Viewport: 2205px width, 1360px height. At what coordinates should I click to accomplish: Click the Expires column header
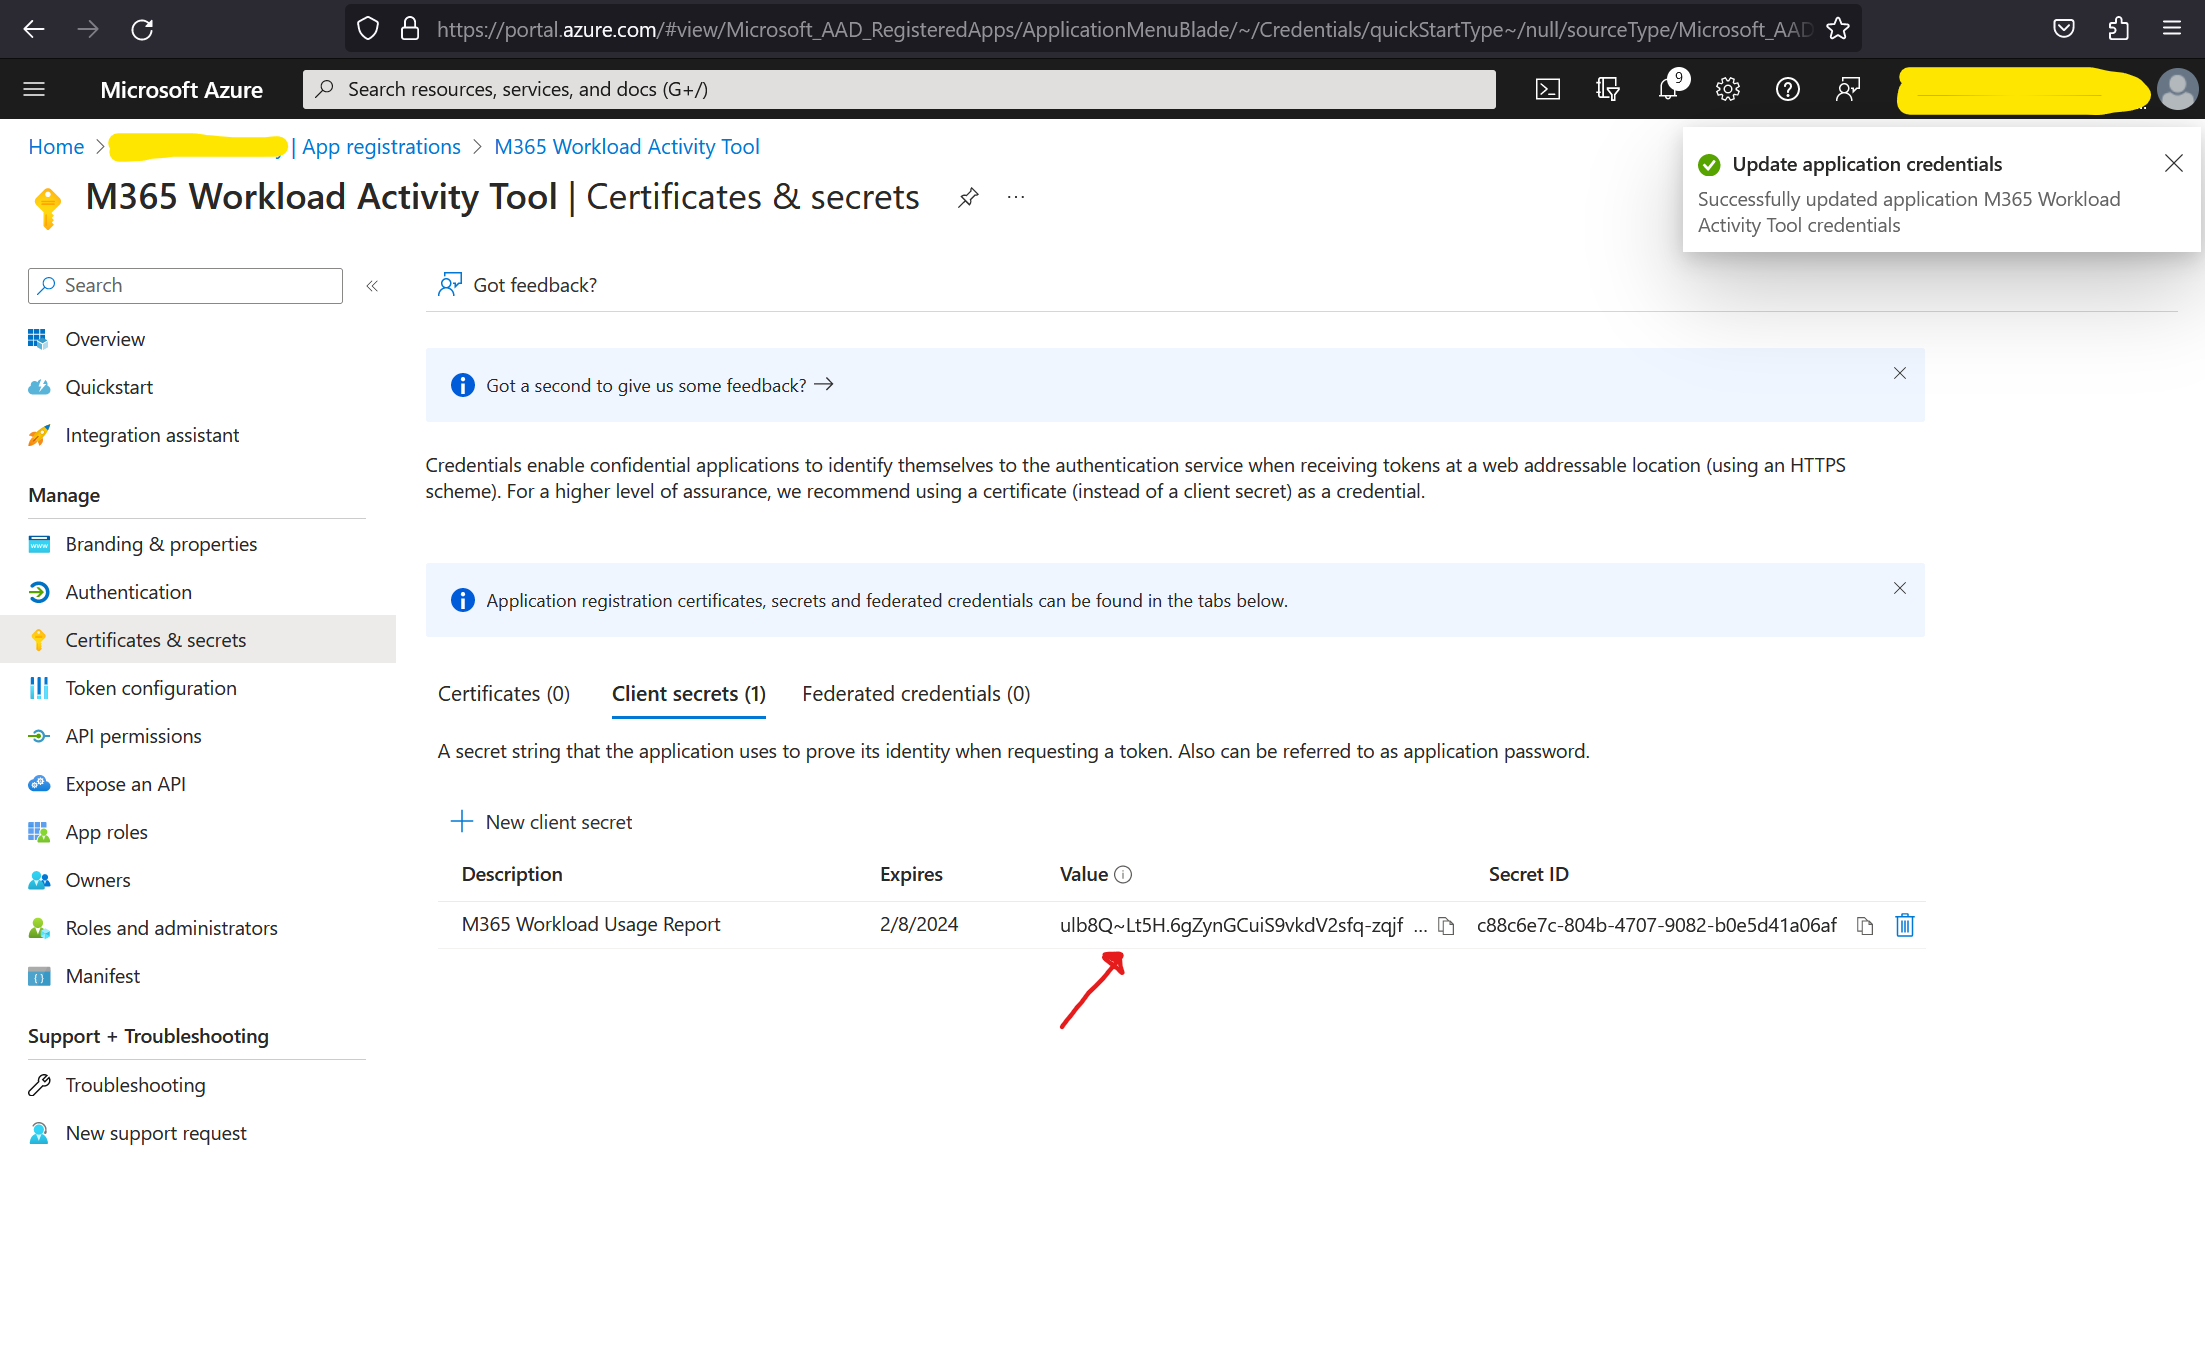click(911, 875)
